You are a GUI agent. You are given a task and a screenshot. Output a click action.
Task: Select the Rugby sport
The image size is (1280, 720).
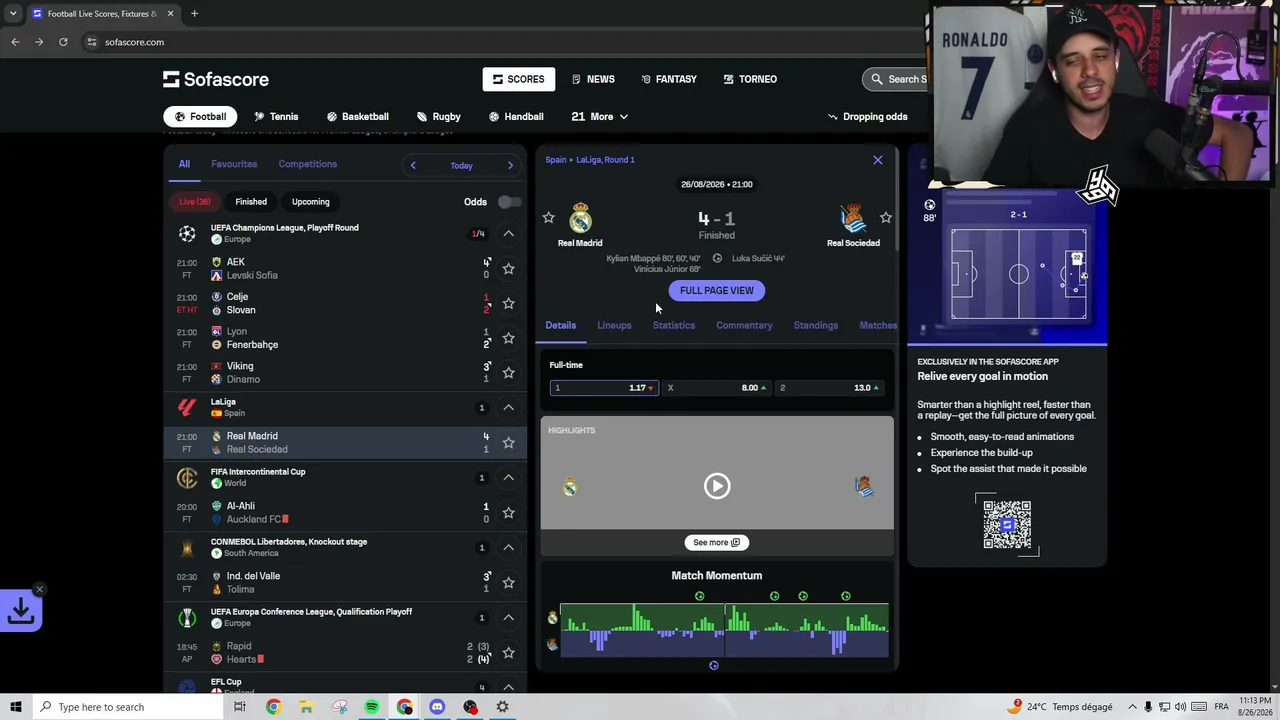[439, 116]
